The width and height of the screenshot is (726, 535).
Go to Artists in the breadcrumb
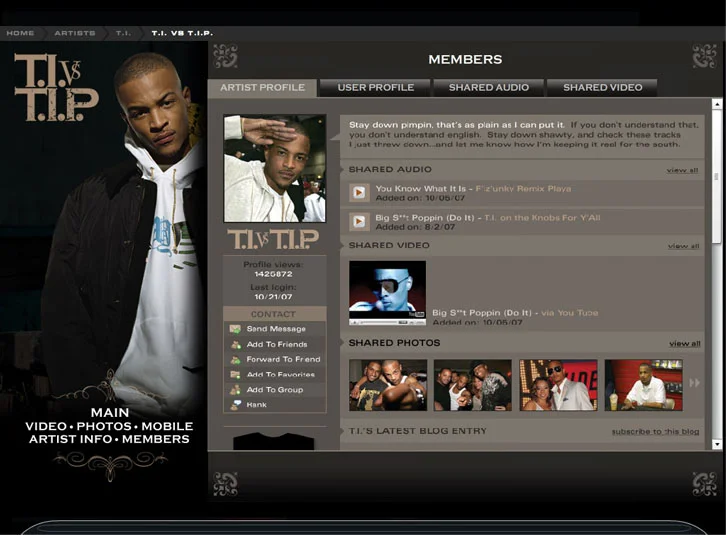pos(75,33)
